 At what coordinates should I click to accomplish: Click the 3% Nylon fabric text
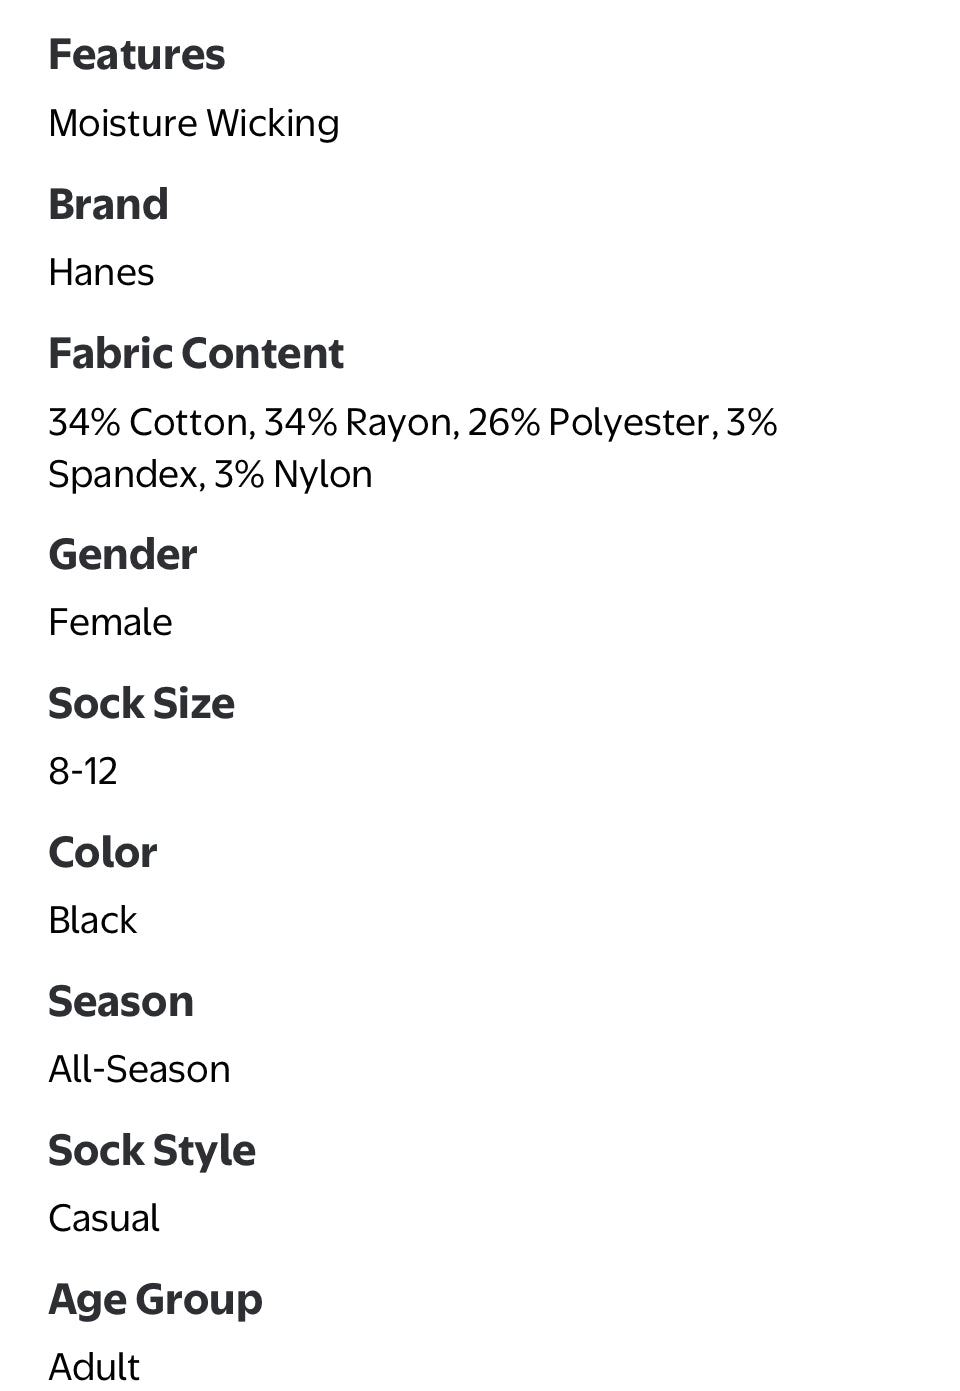tap(293, 475)
